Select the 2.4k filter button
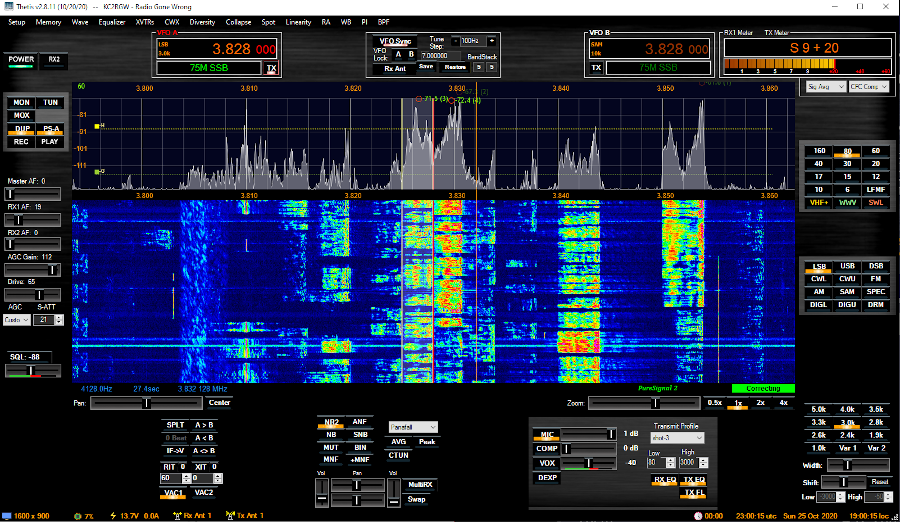The height and width of the screenshot is (522, 900). coord(847,435)
